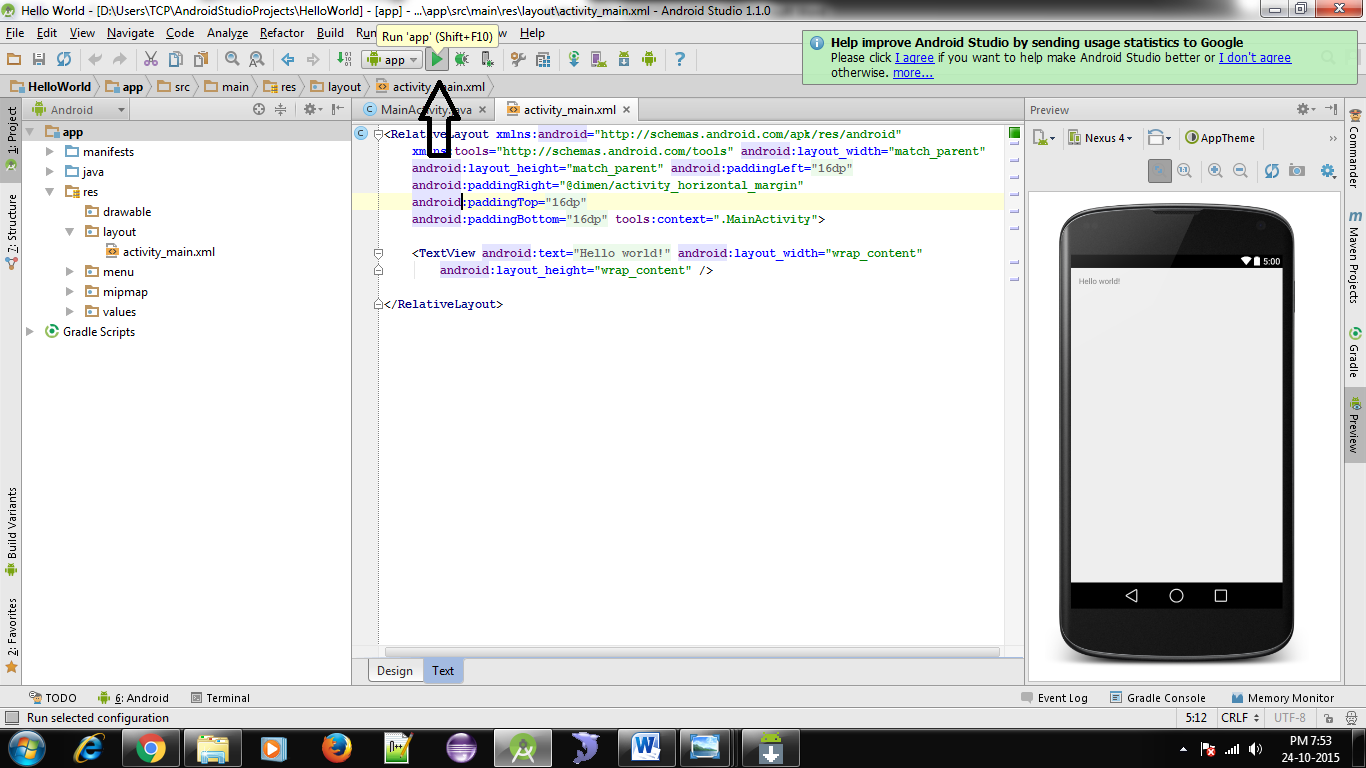Image resolution: width=1366 pixels, height=768 pixels.
Task: Click the preview camera screenshot icon
Action: point(1297,171)
